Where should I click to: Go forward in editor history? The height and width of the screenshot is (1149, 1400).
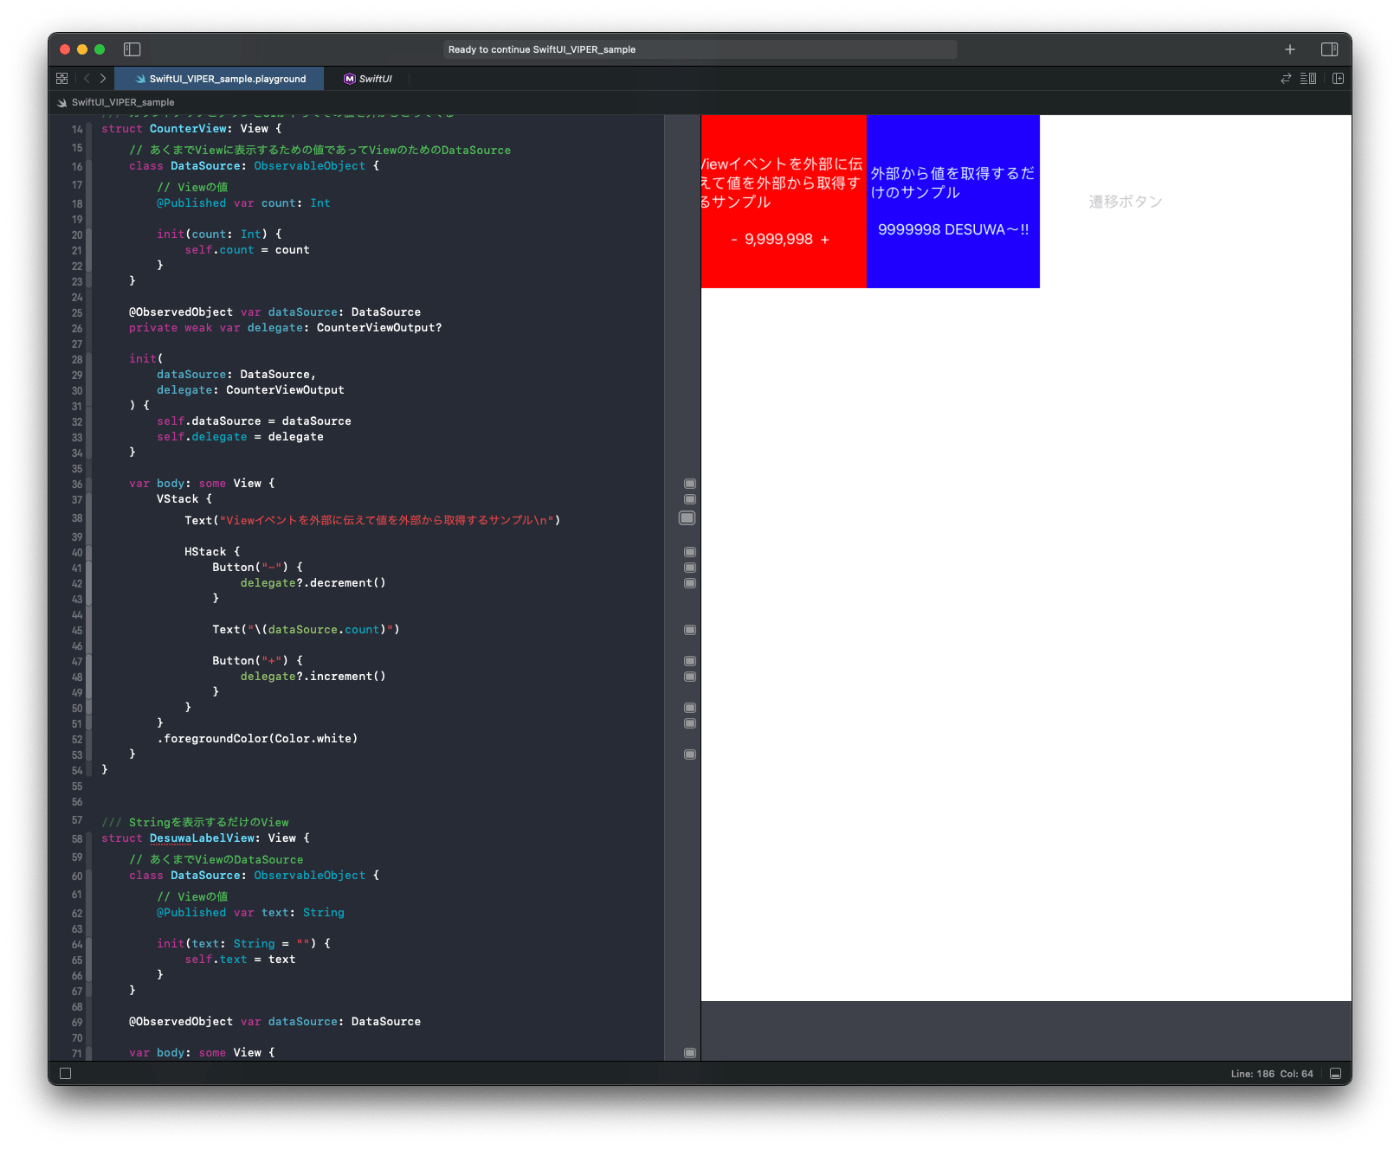(103, 78)
